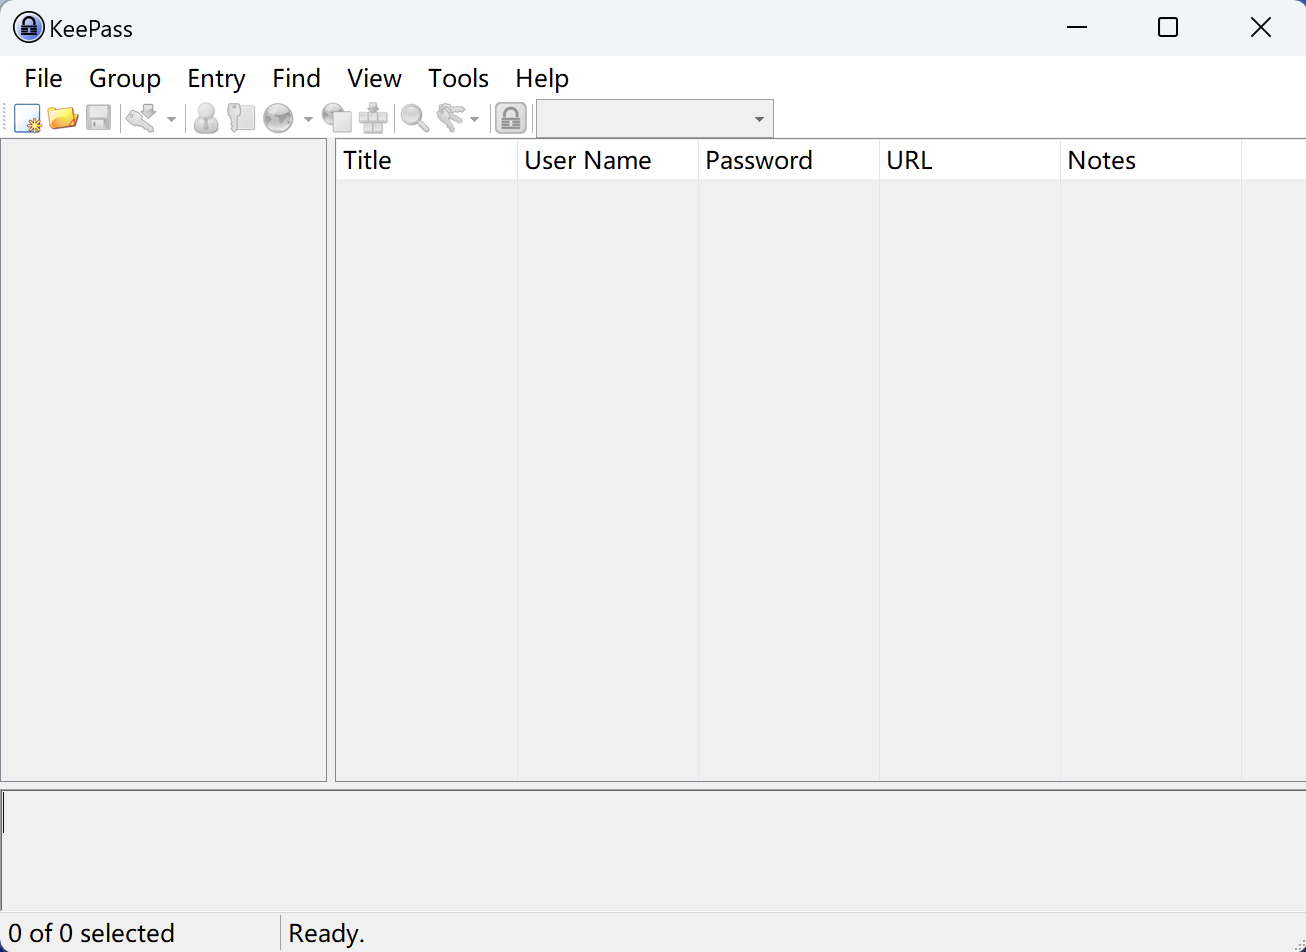Create a new database
This screenshot has height=952, width=1306.
pos(27,118)
